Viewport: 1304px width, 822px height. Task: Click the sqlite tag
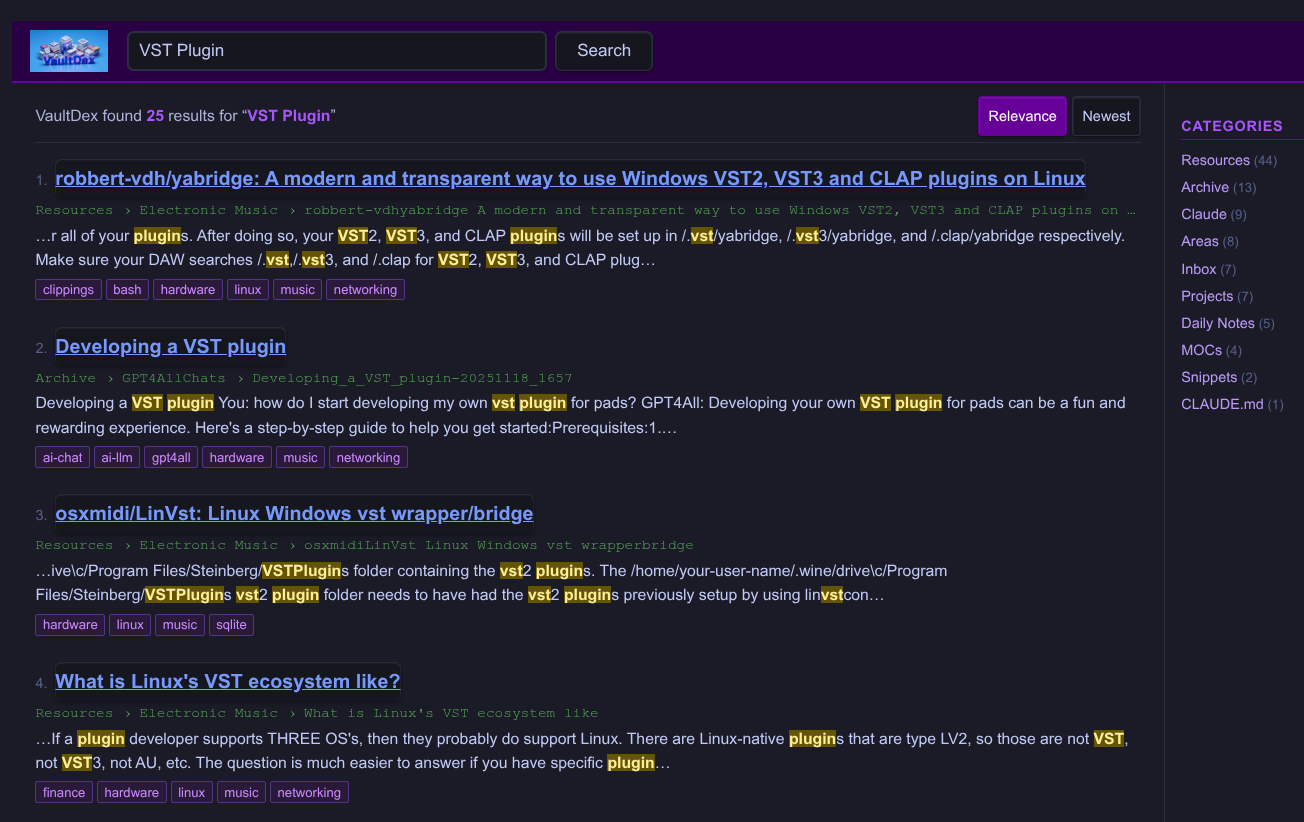[231, 625]
